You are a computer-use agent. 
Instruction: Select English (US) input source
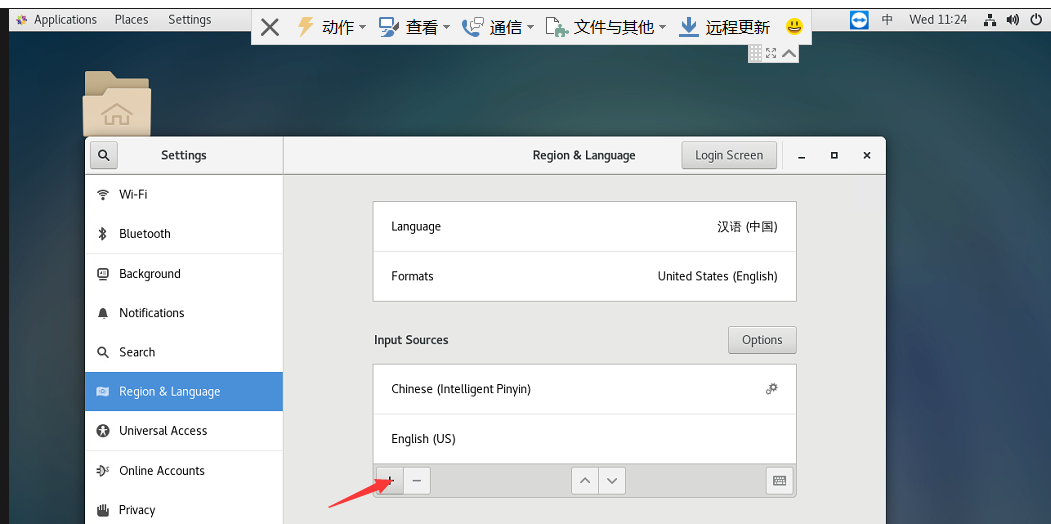coord(584,439)
